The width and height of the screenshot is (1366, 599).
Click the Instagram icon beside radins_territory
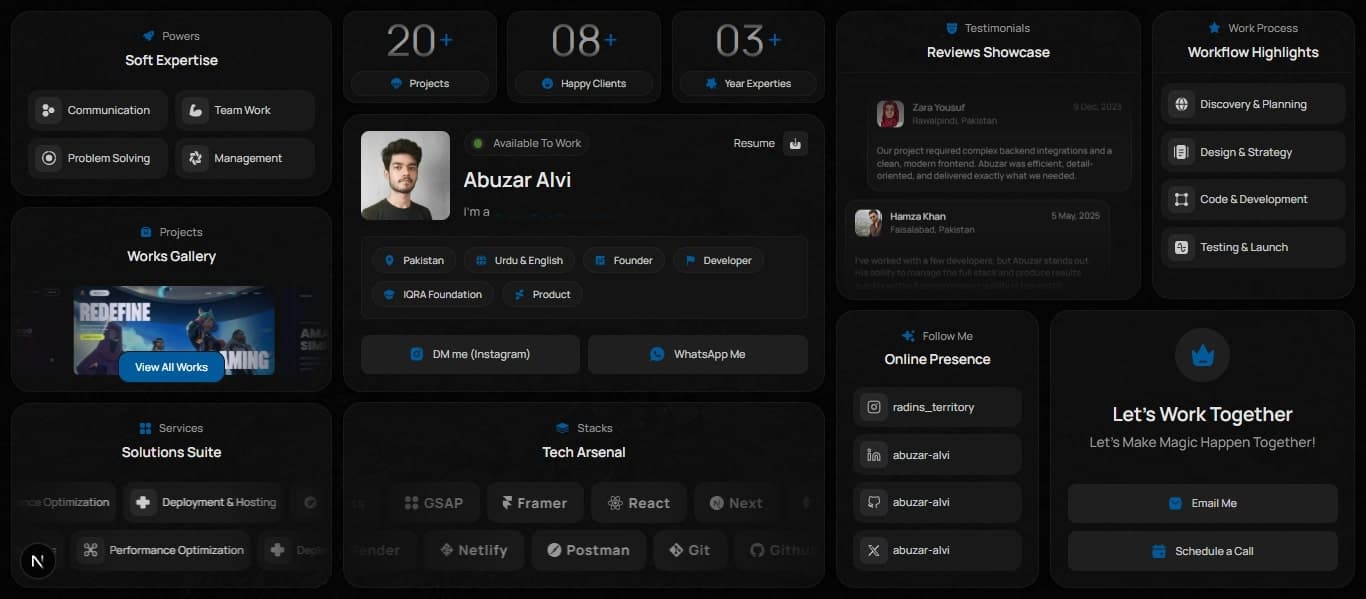pyautogui.click(x=874, y=407)
